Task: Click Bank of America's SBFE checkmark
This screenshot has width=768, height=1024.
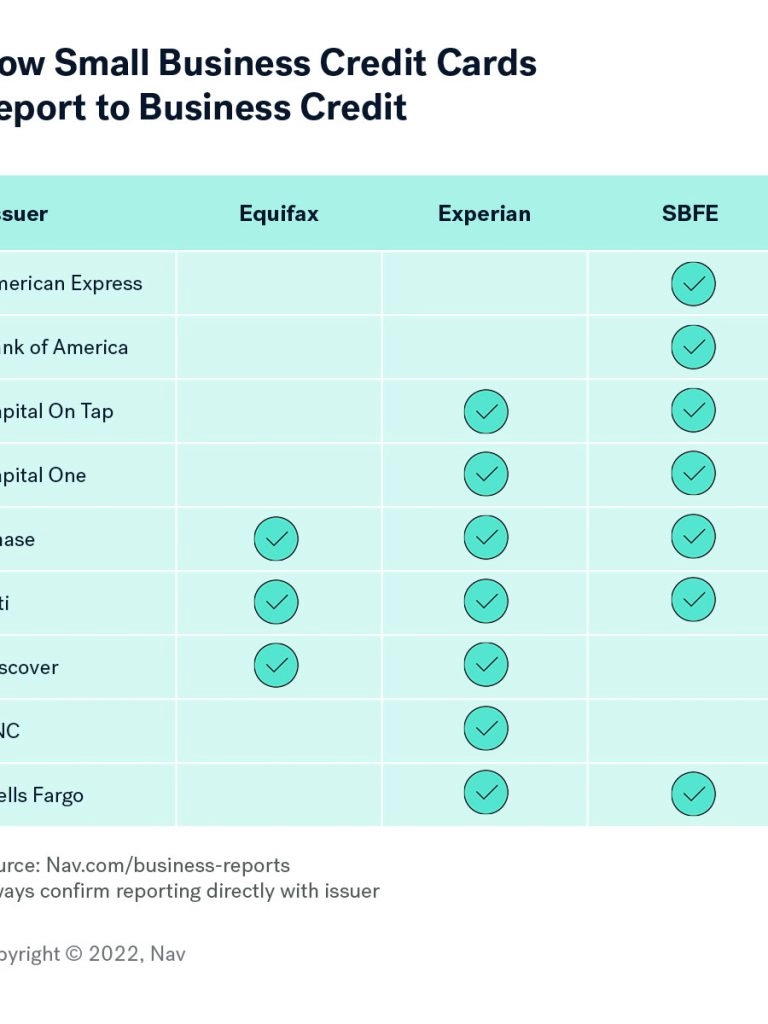Action: point(693,348)
